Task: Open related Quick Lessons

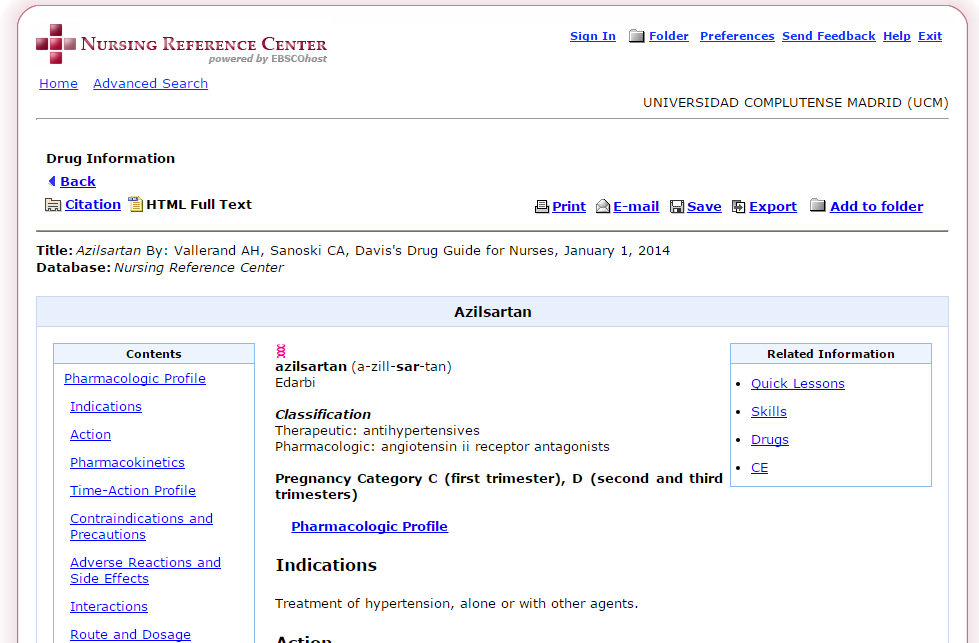Action: click(798, 384)
